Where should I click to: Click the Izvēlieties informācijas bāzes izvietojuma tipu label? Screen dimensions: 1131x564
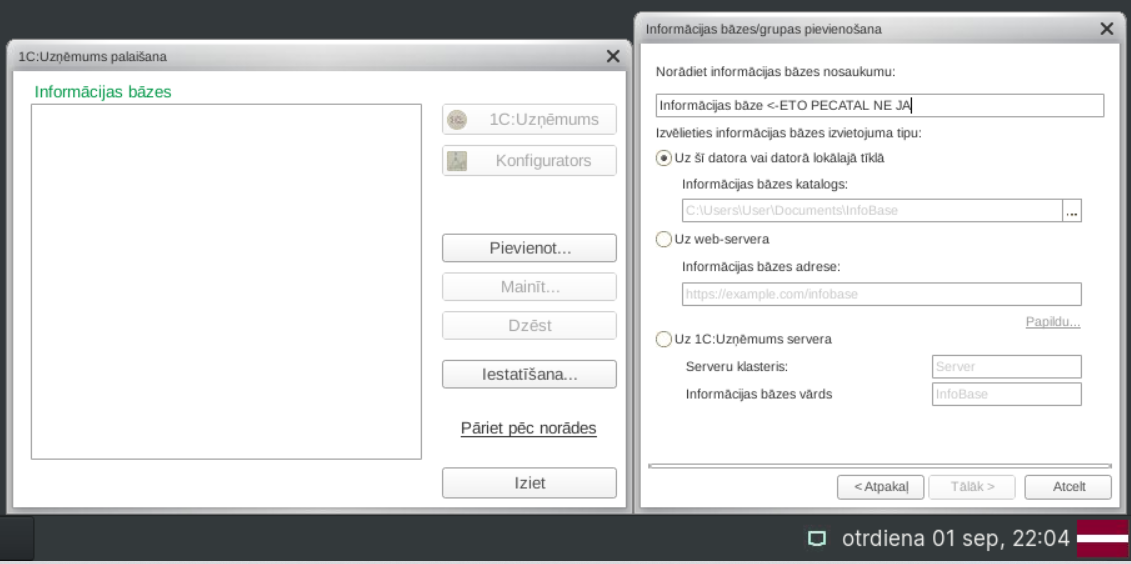(x=789, y=133)
